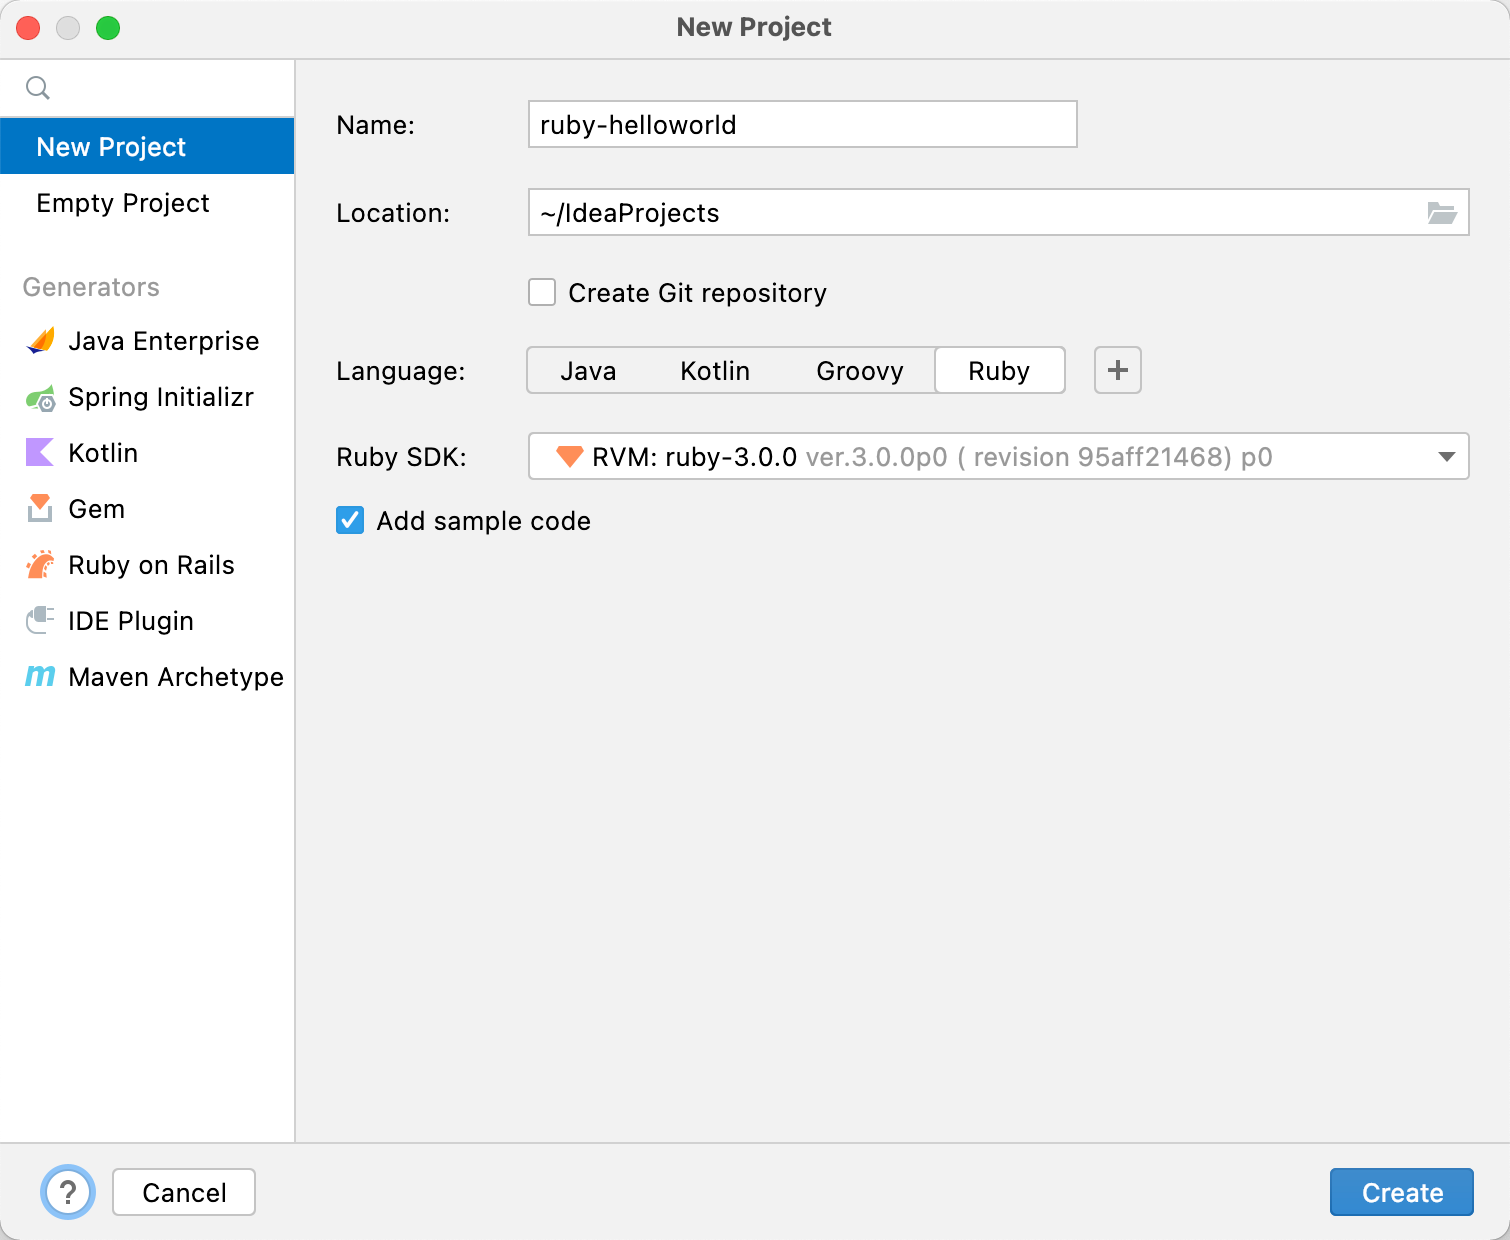This screenshot has height=1240, width=1510.
Task: Select Kotlin language option
Action: point(715,371)
